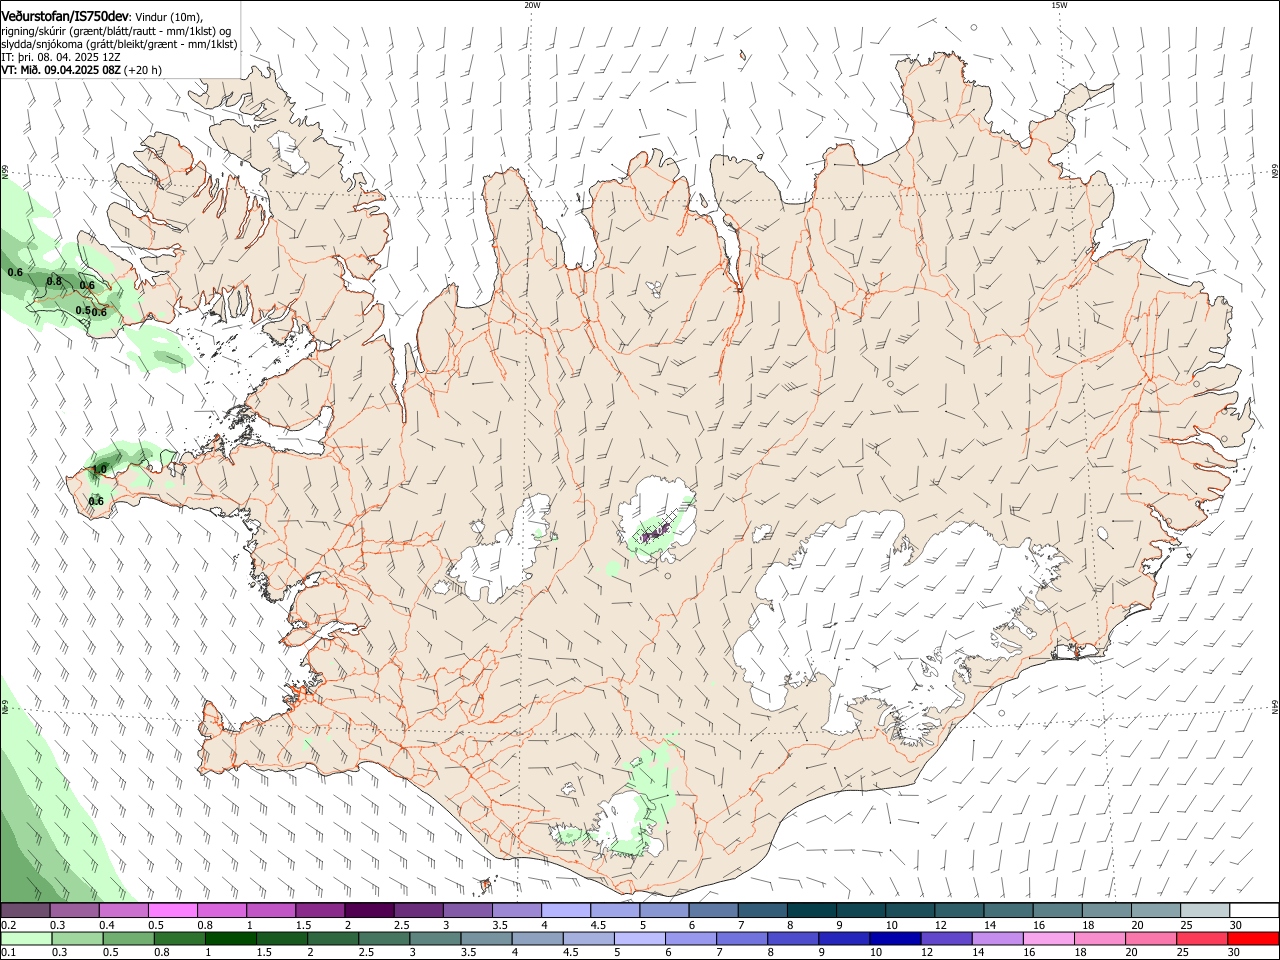Click the '0.8' precipitation value on the Westfjords

coord(54,282)
